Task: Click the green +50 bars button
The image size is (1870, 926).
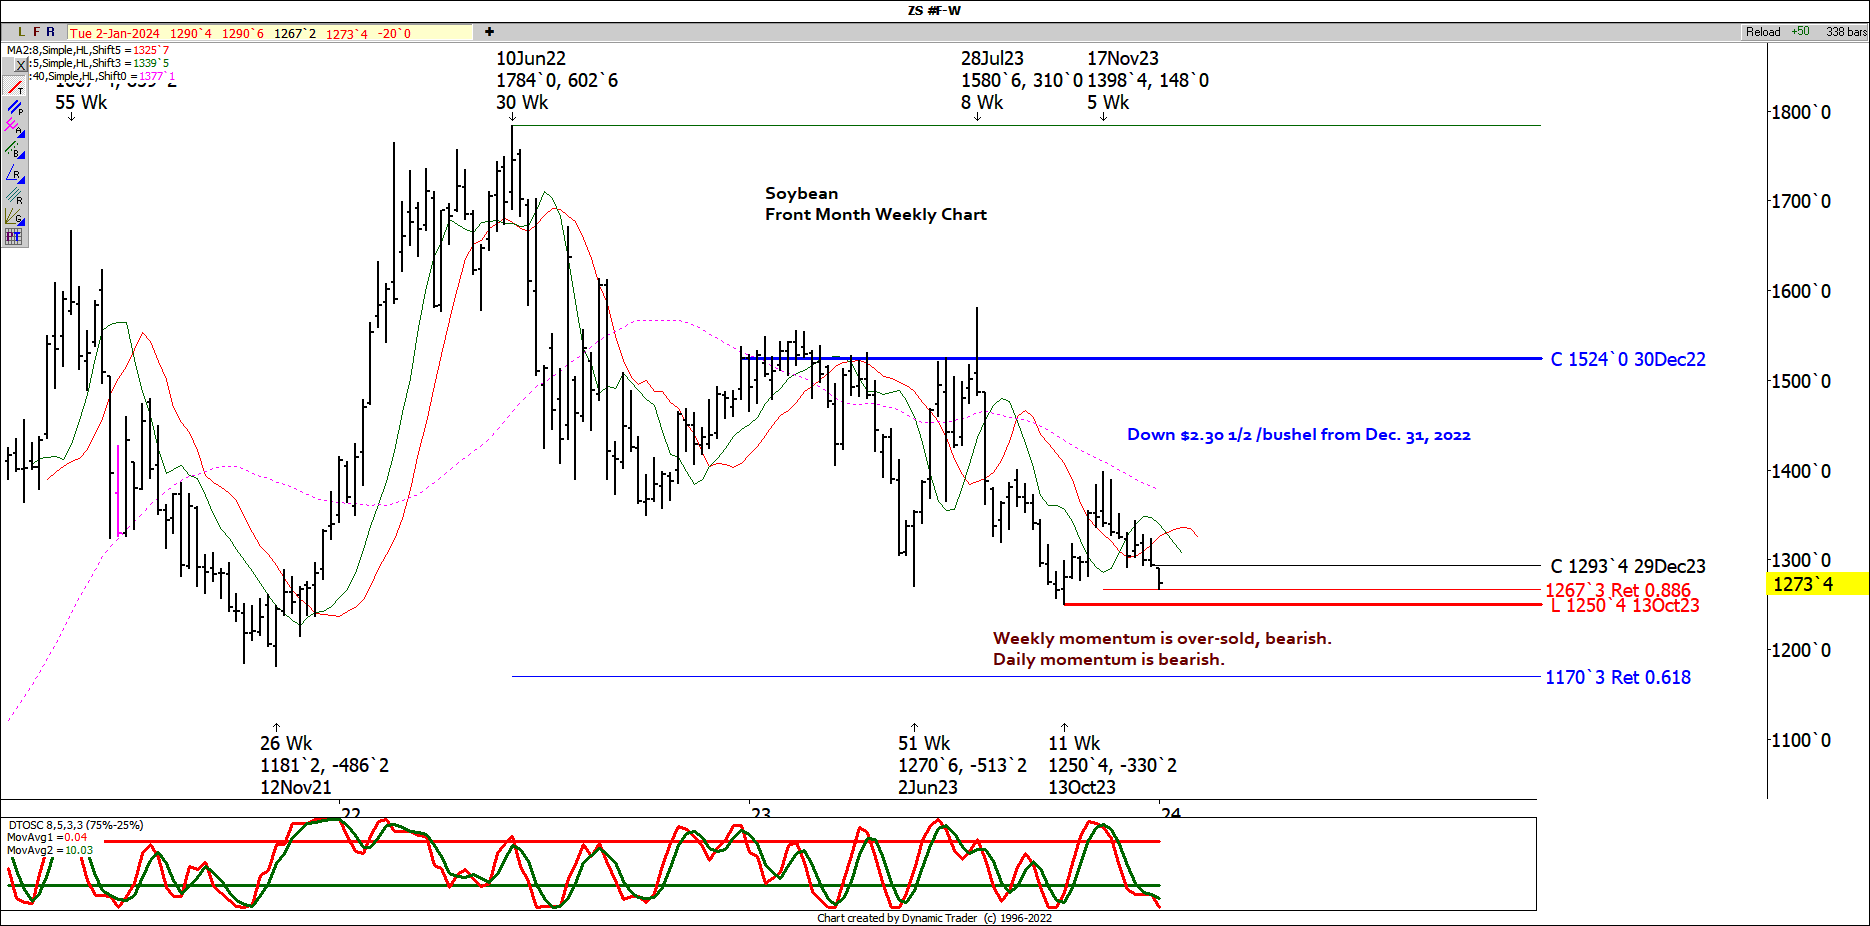Action: tap(1800, 32)
